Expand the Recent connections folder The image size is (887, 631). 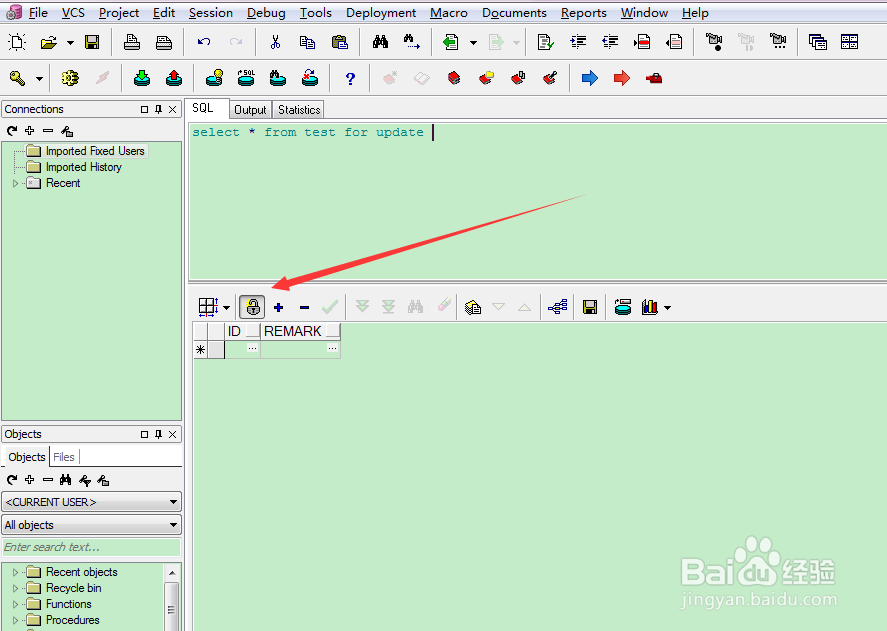15,183
